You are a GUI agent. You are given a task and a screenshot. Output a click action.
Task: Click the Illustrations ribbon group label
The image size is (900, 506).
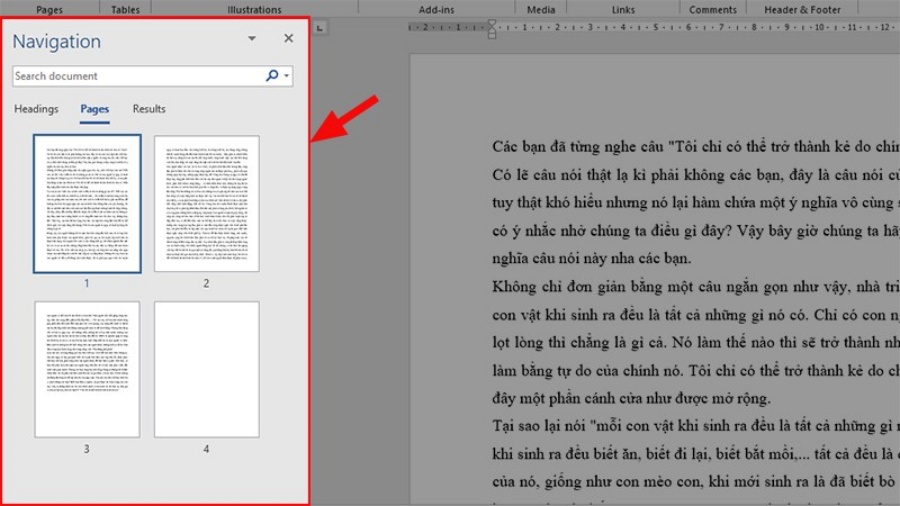coord(254,10)
